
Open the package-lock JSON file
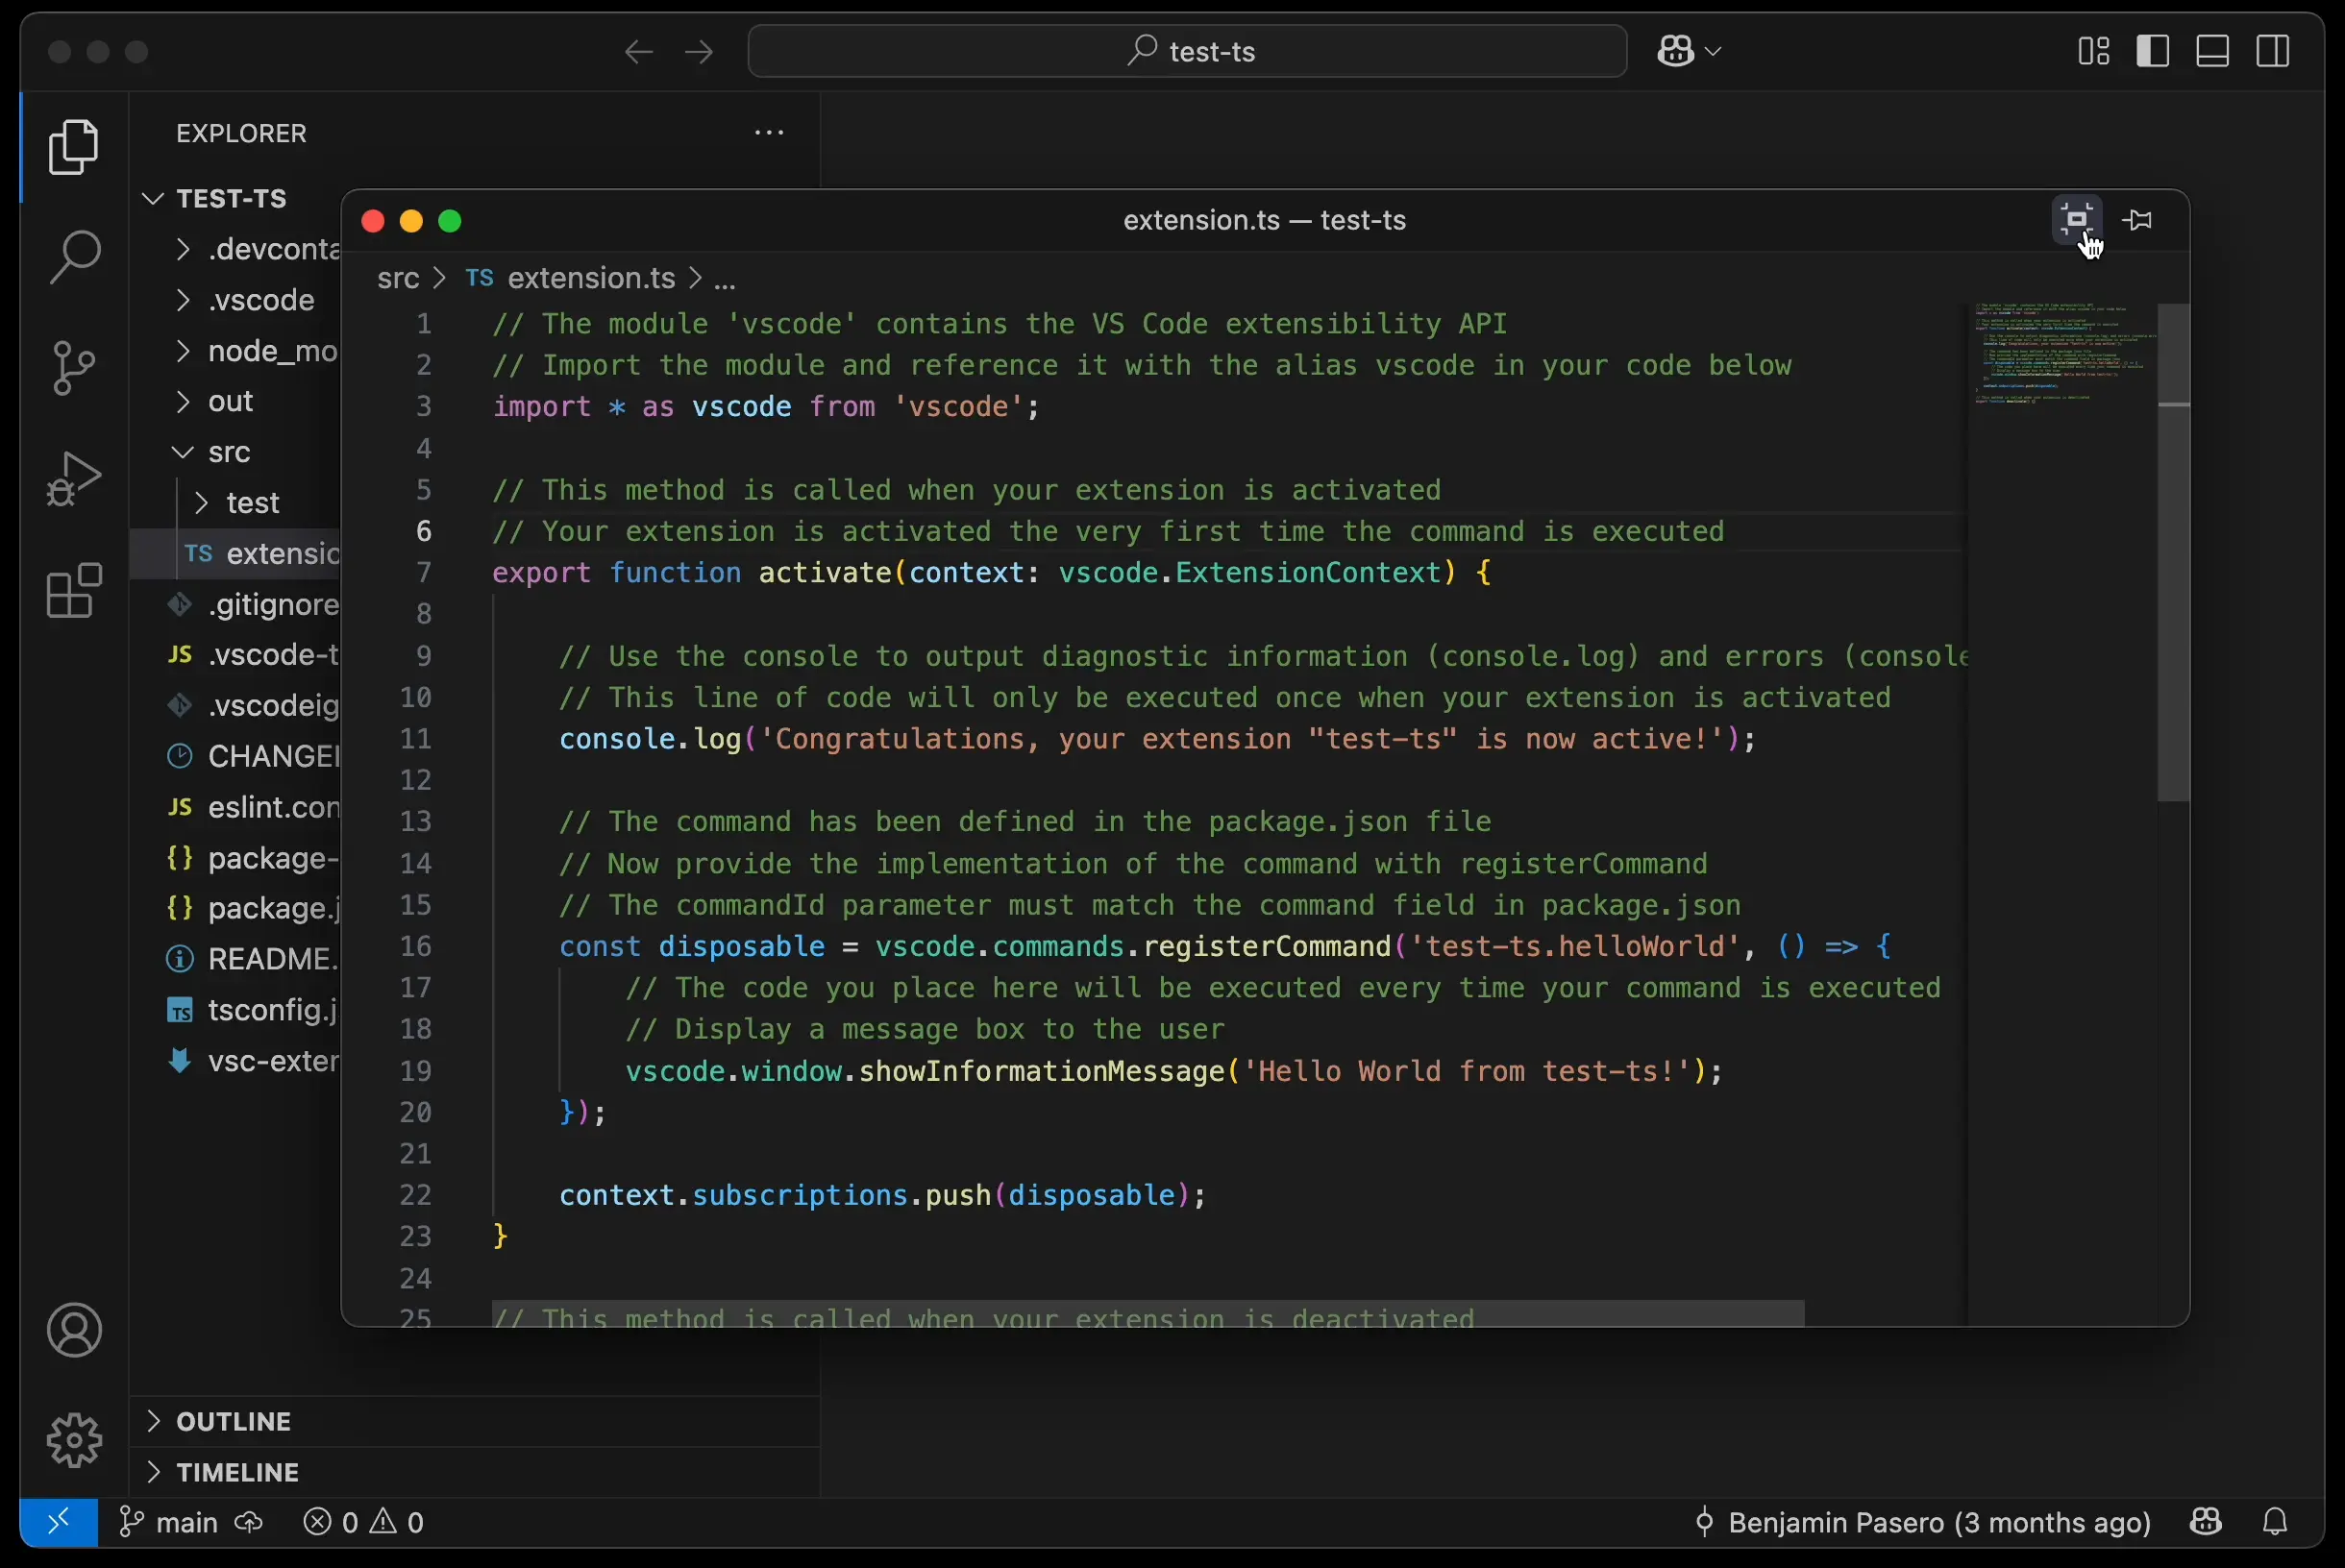(x=236, y=857)
